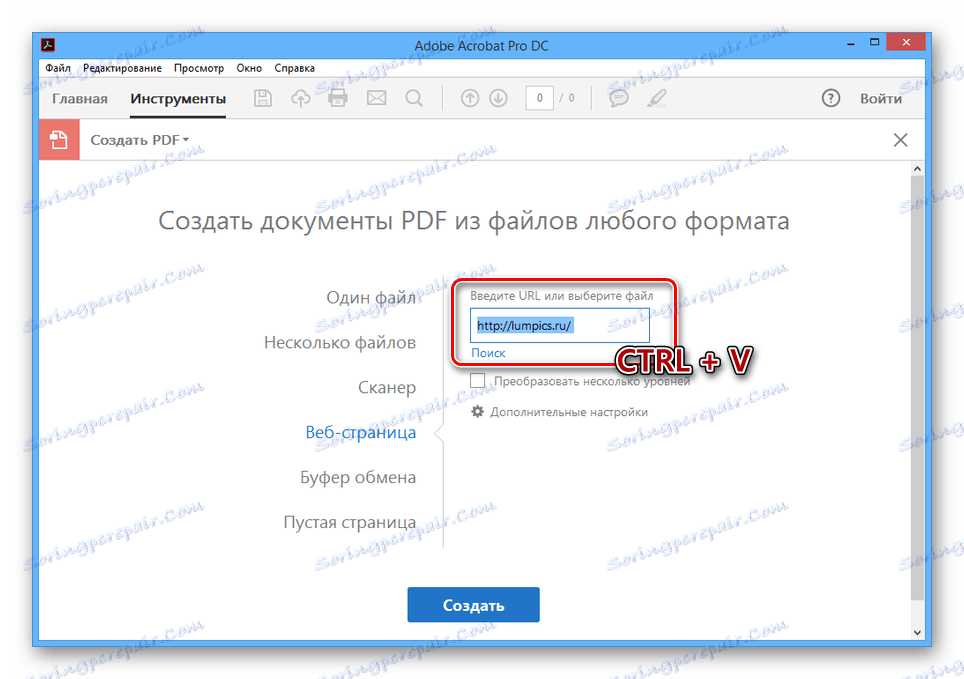The height and width of the screenshot is (679, 964).
Task: Click the previous page arrow icon
Action: (x=469, y=97)
